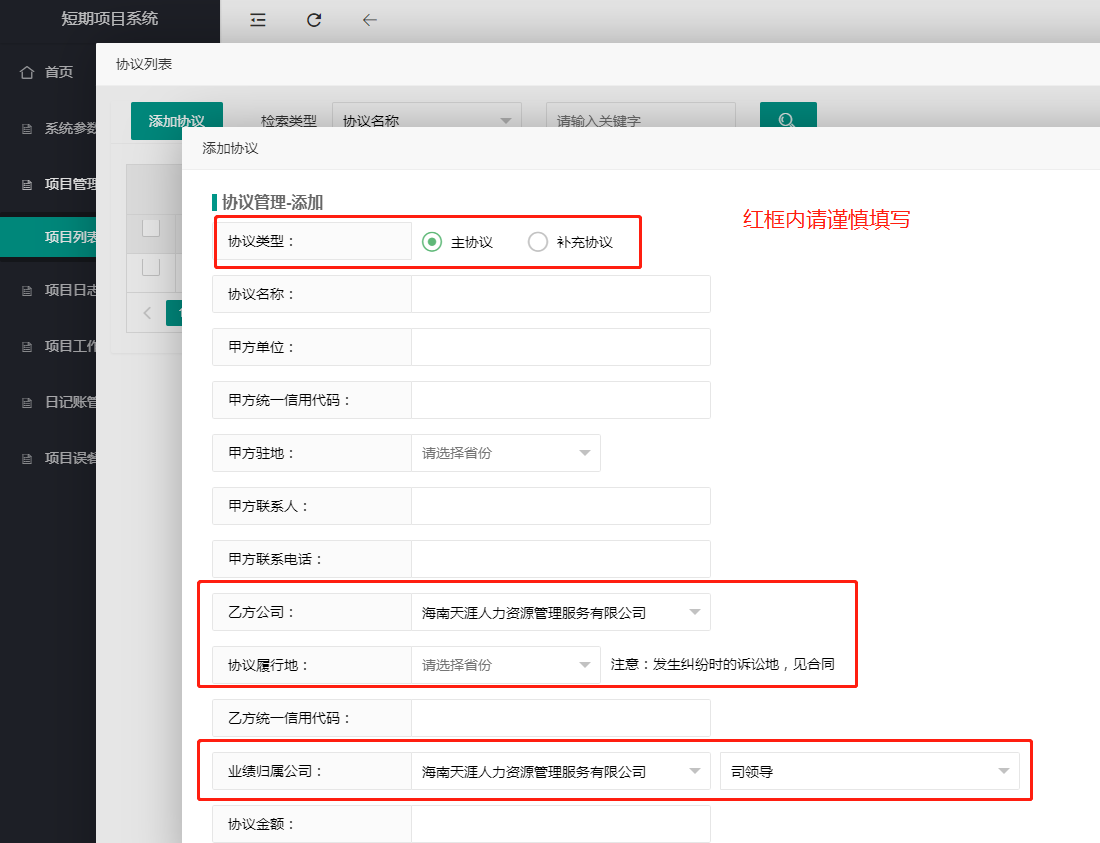Open the 甲方驻地 province dropdown
Viewport: 1100px width, 843px height.
(506, 453)
